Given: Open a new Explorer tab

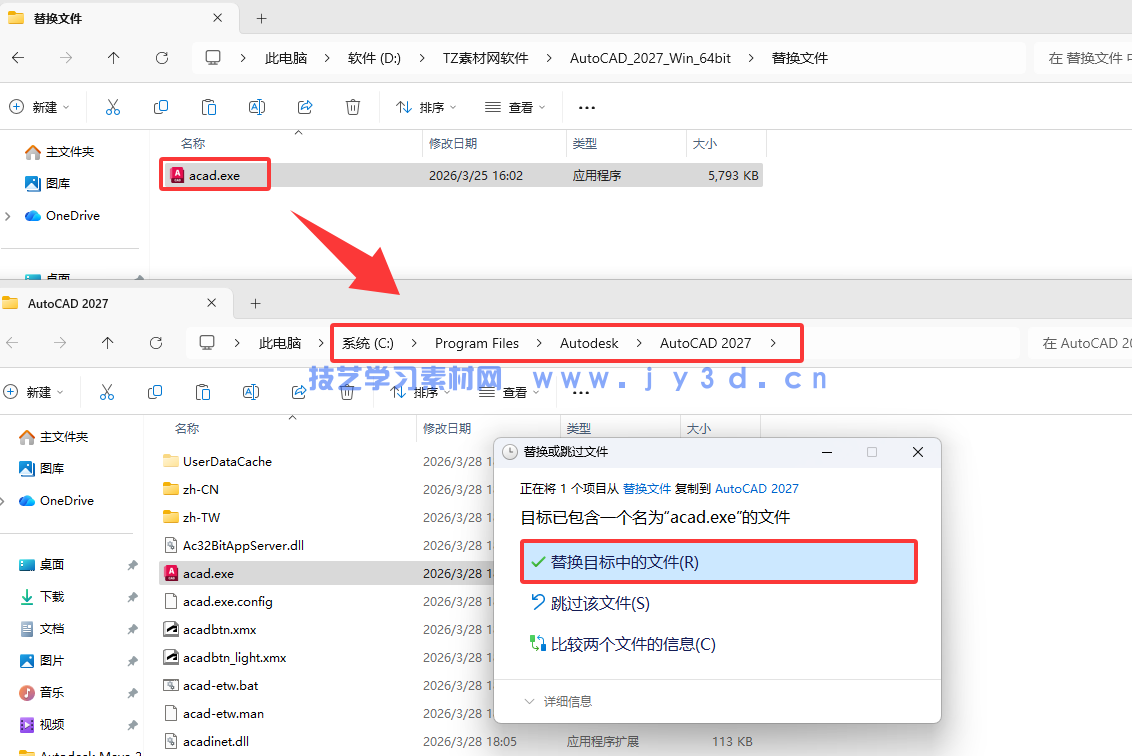Looking at the screenshot, I should [262, 18].
